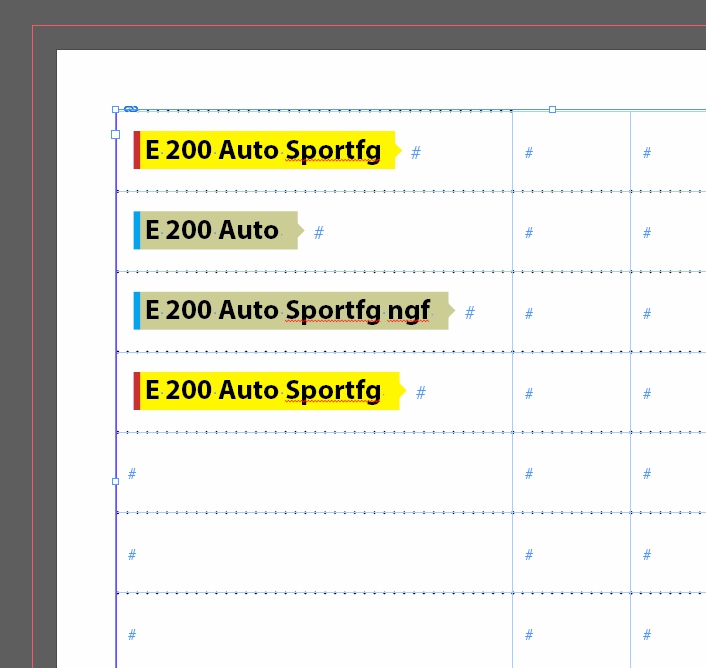The image size is (706, 668).
Task: Click the 'E 200 Auto Sportfg ngf' text
Action: [x=288, y=310]
